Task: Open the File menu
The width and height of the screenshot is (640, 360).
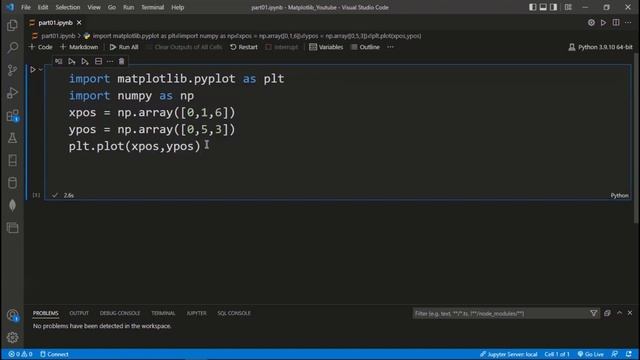Action: coord(26,7)
